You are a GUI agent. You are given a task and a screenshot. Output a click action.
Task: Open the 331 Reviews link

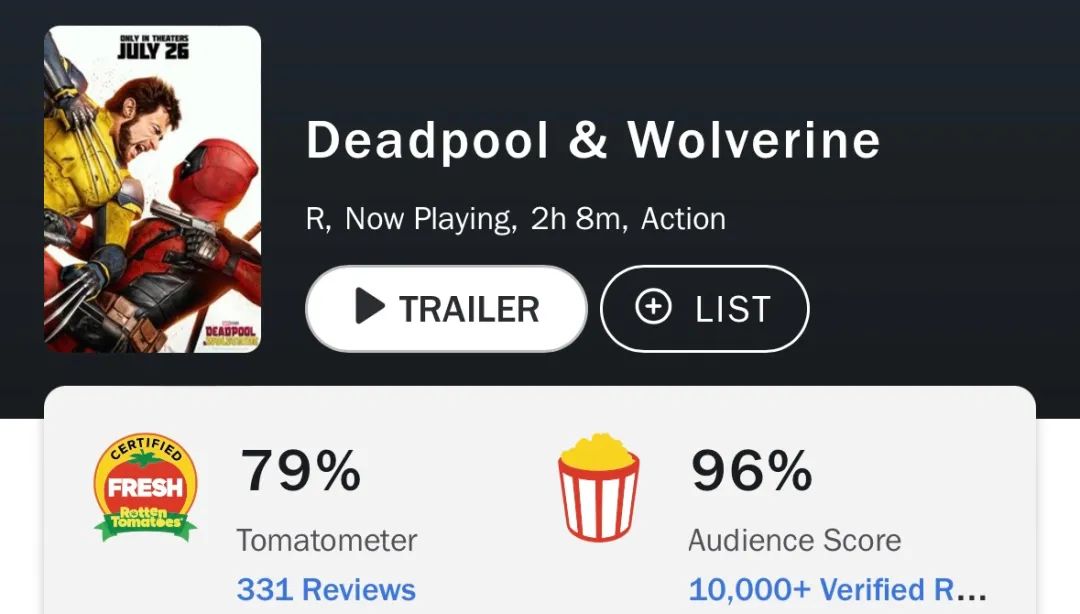(x=326, y=589)
